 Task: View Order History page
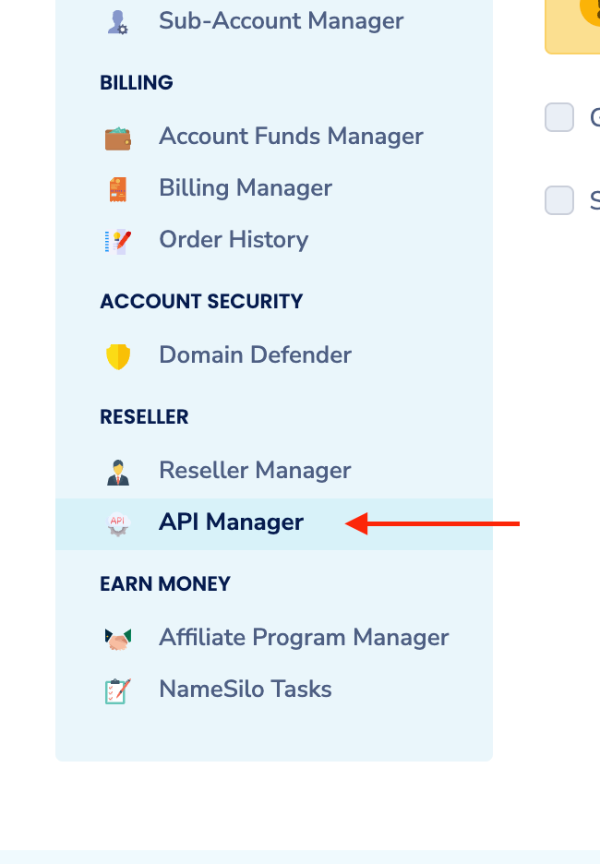coord(234,240)
